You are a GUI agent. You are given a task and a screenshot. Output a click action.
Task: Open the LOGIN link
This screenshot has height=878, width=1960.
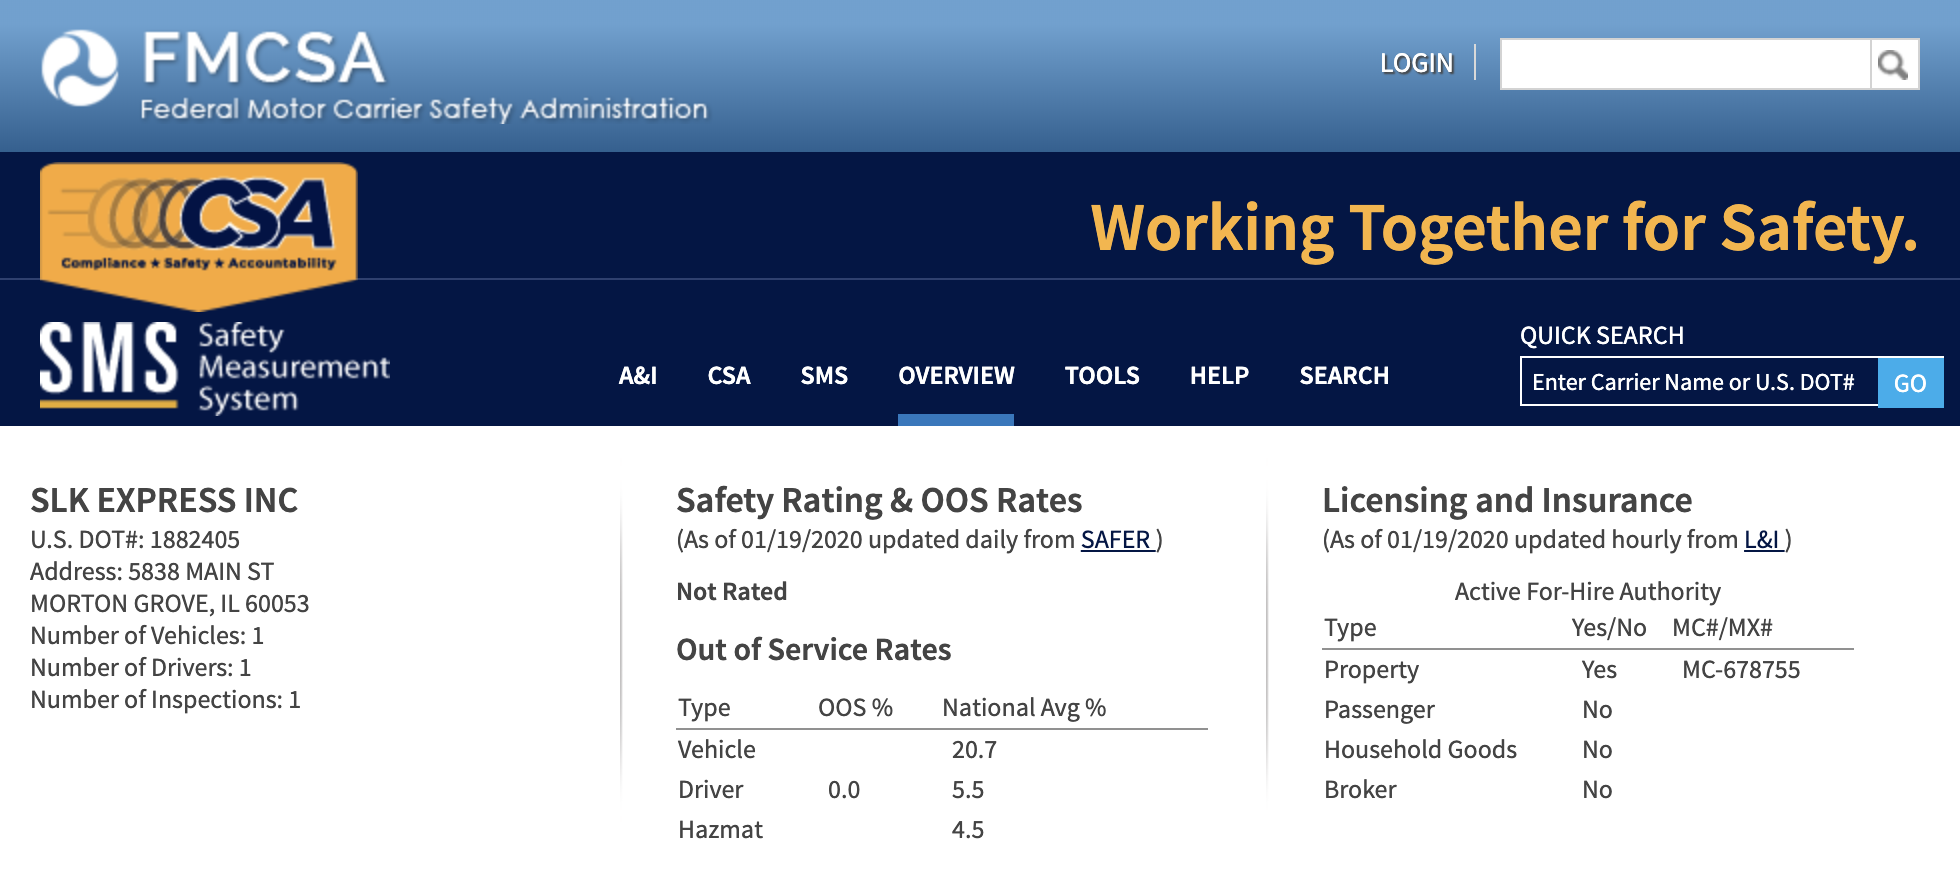tap(1416, 63)
